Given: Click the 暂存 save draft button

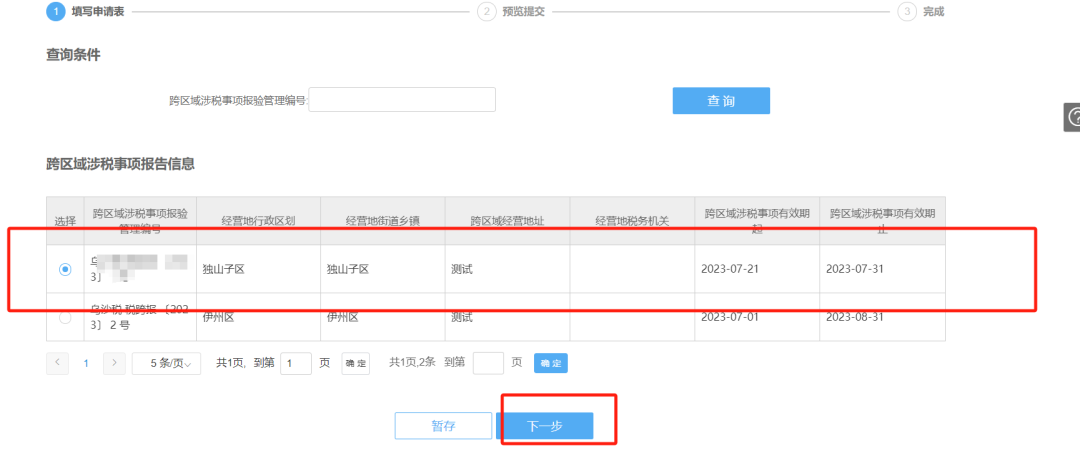Looking at the screenshot, I should click(x=443, y=426).
